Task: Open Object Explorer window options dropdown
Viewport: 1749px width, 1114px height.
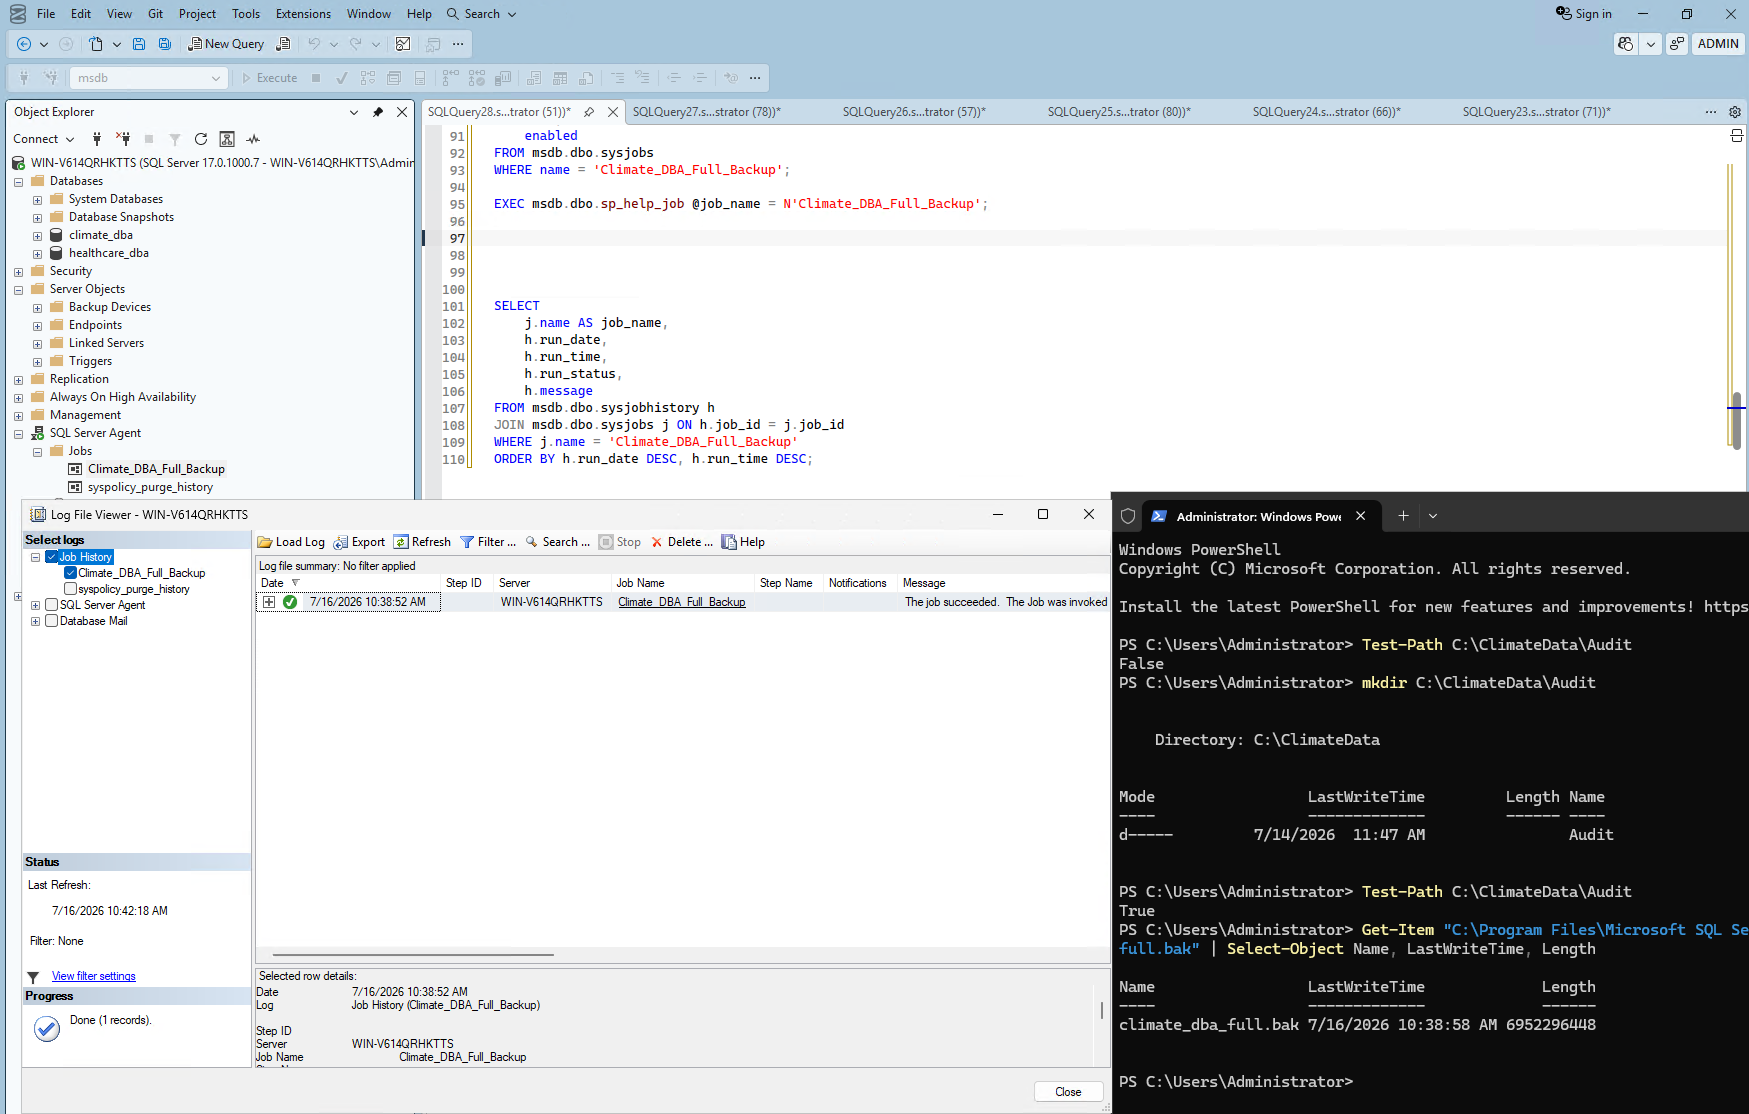Action: (x=354, y=112)
